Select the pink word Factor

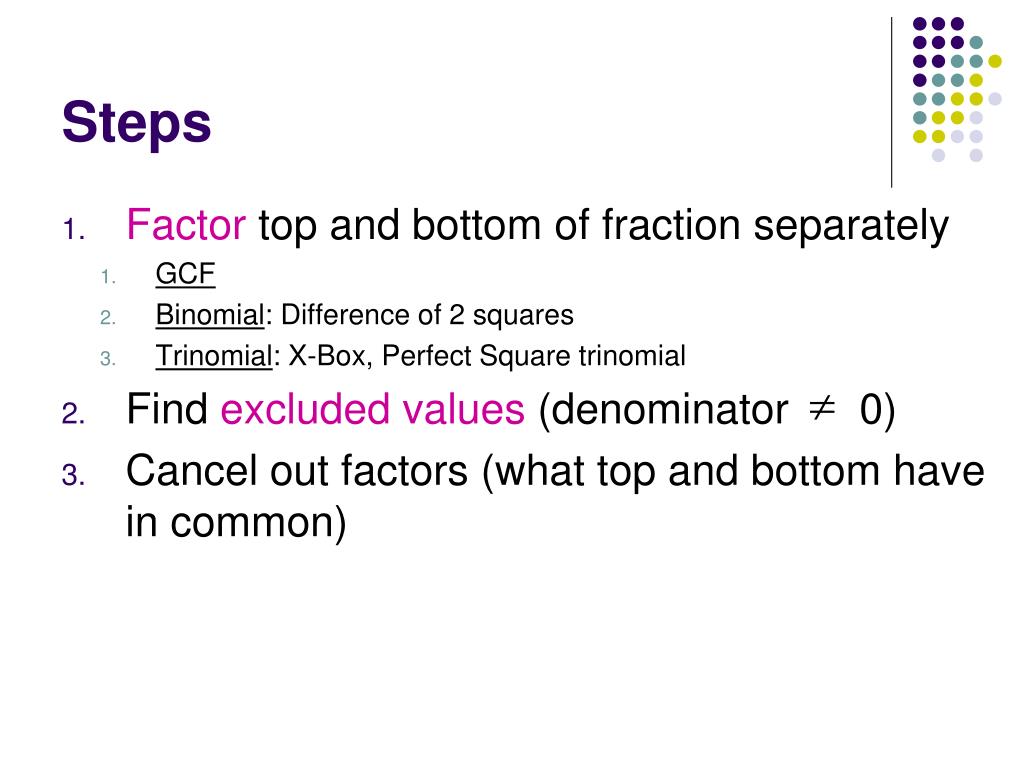186,225
